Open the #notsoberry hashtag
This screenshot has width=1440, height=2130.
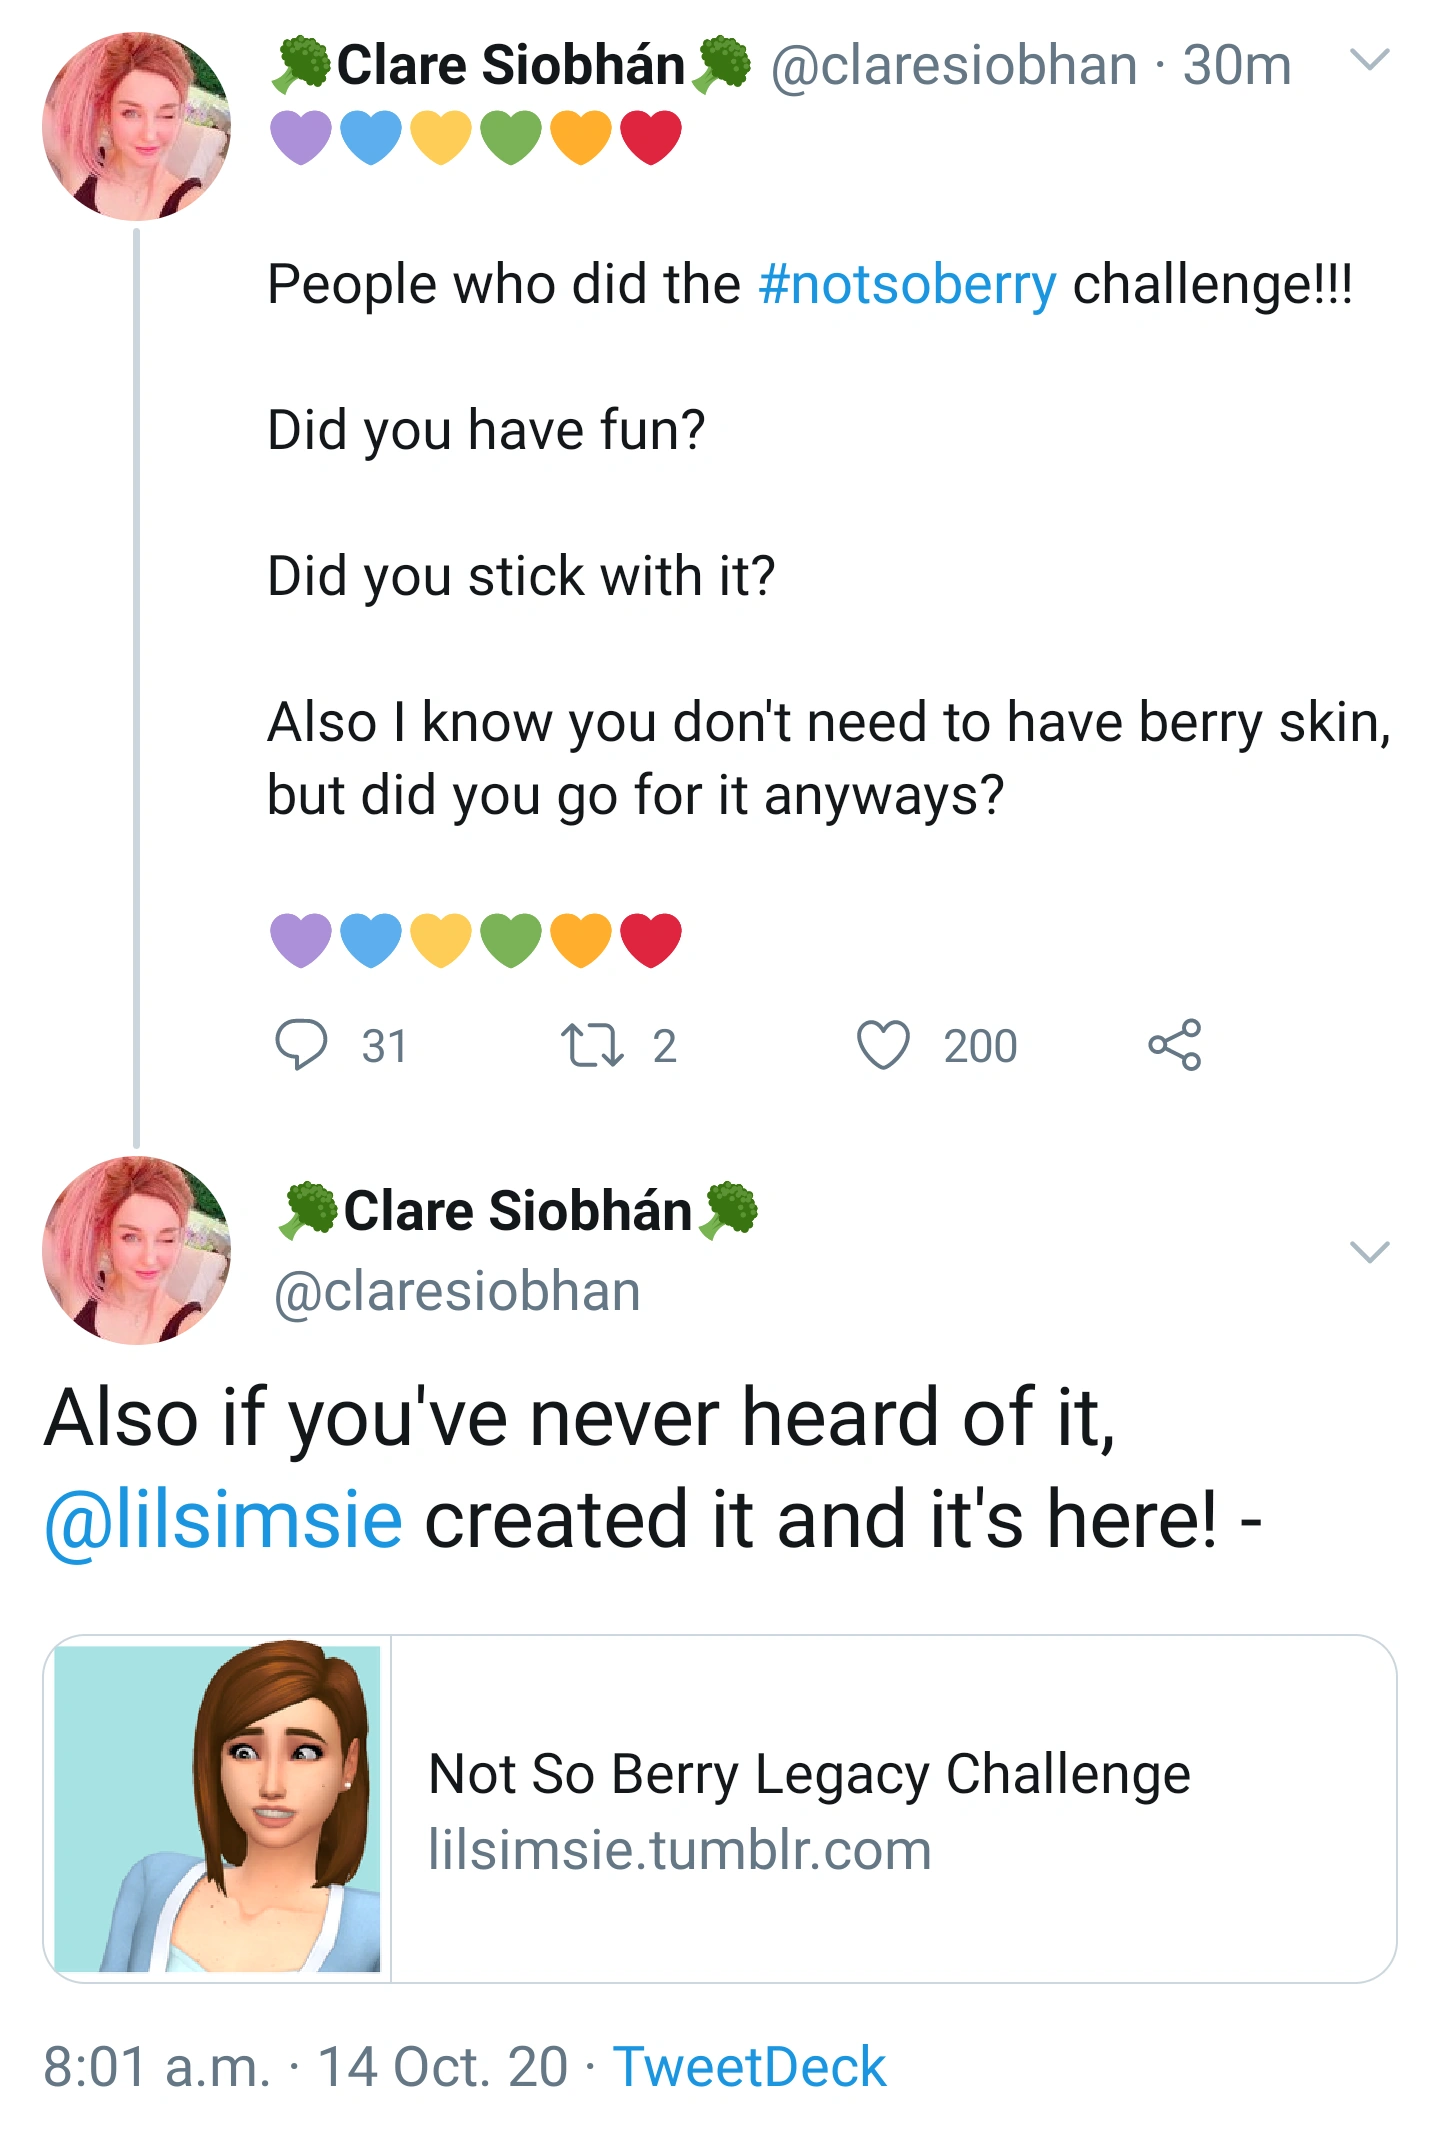[x=906, y=285]
